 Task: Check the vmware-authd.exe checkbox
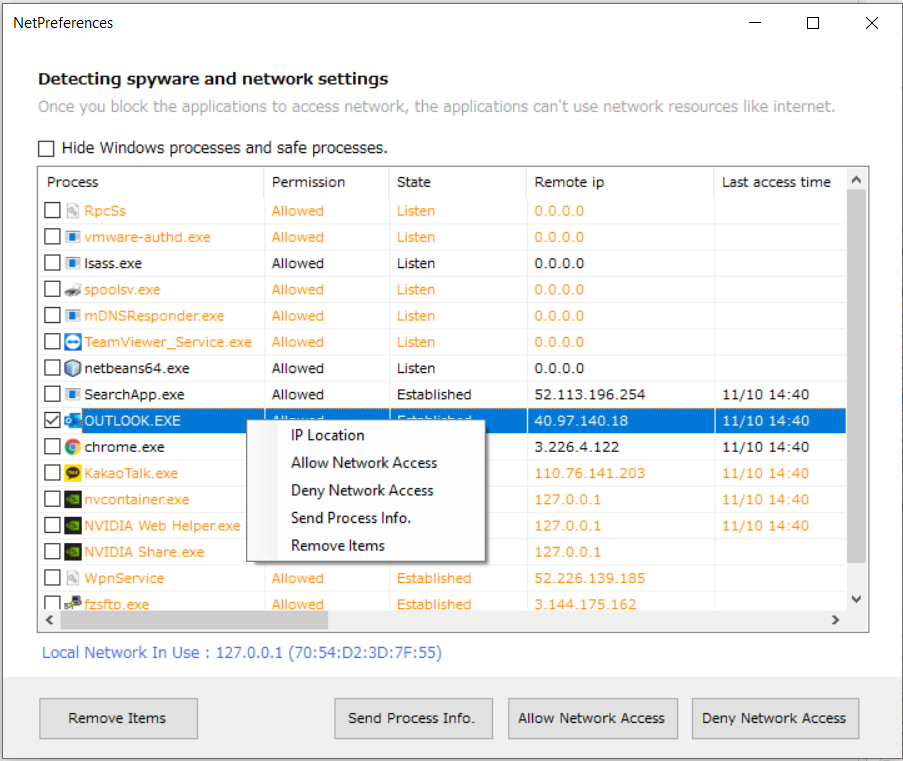pos(52,236)
